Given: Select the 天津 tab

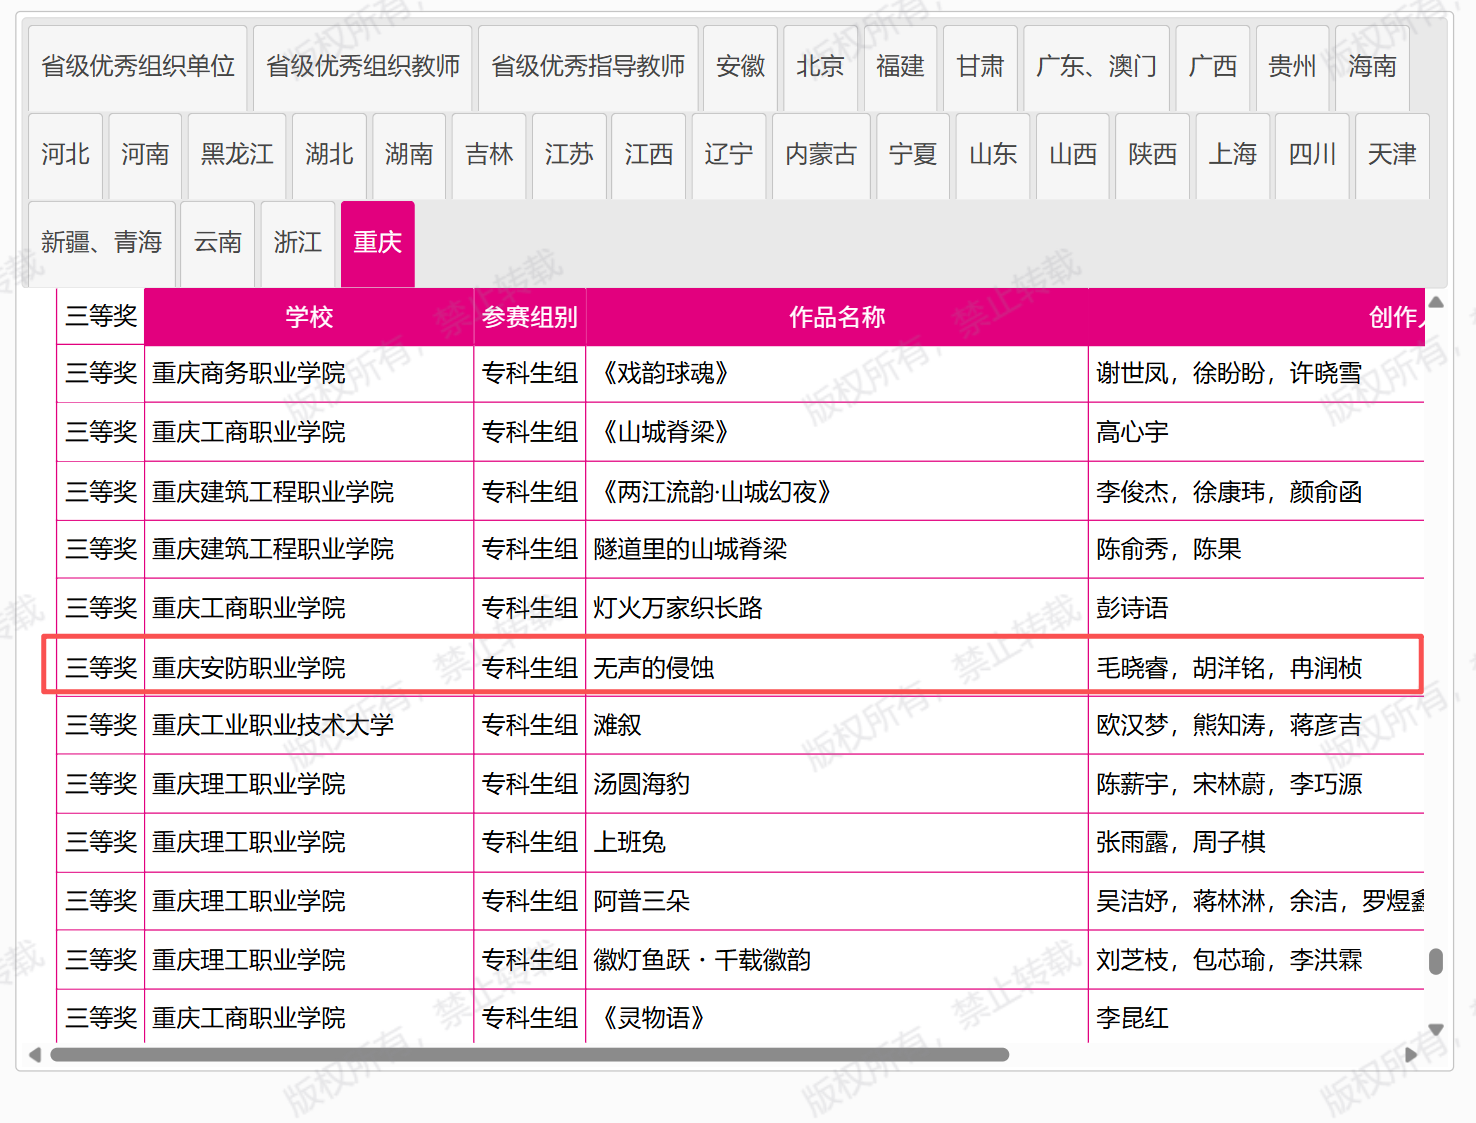Looking at the screenshot, I should pos(1394,156).
